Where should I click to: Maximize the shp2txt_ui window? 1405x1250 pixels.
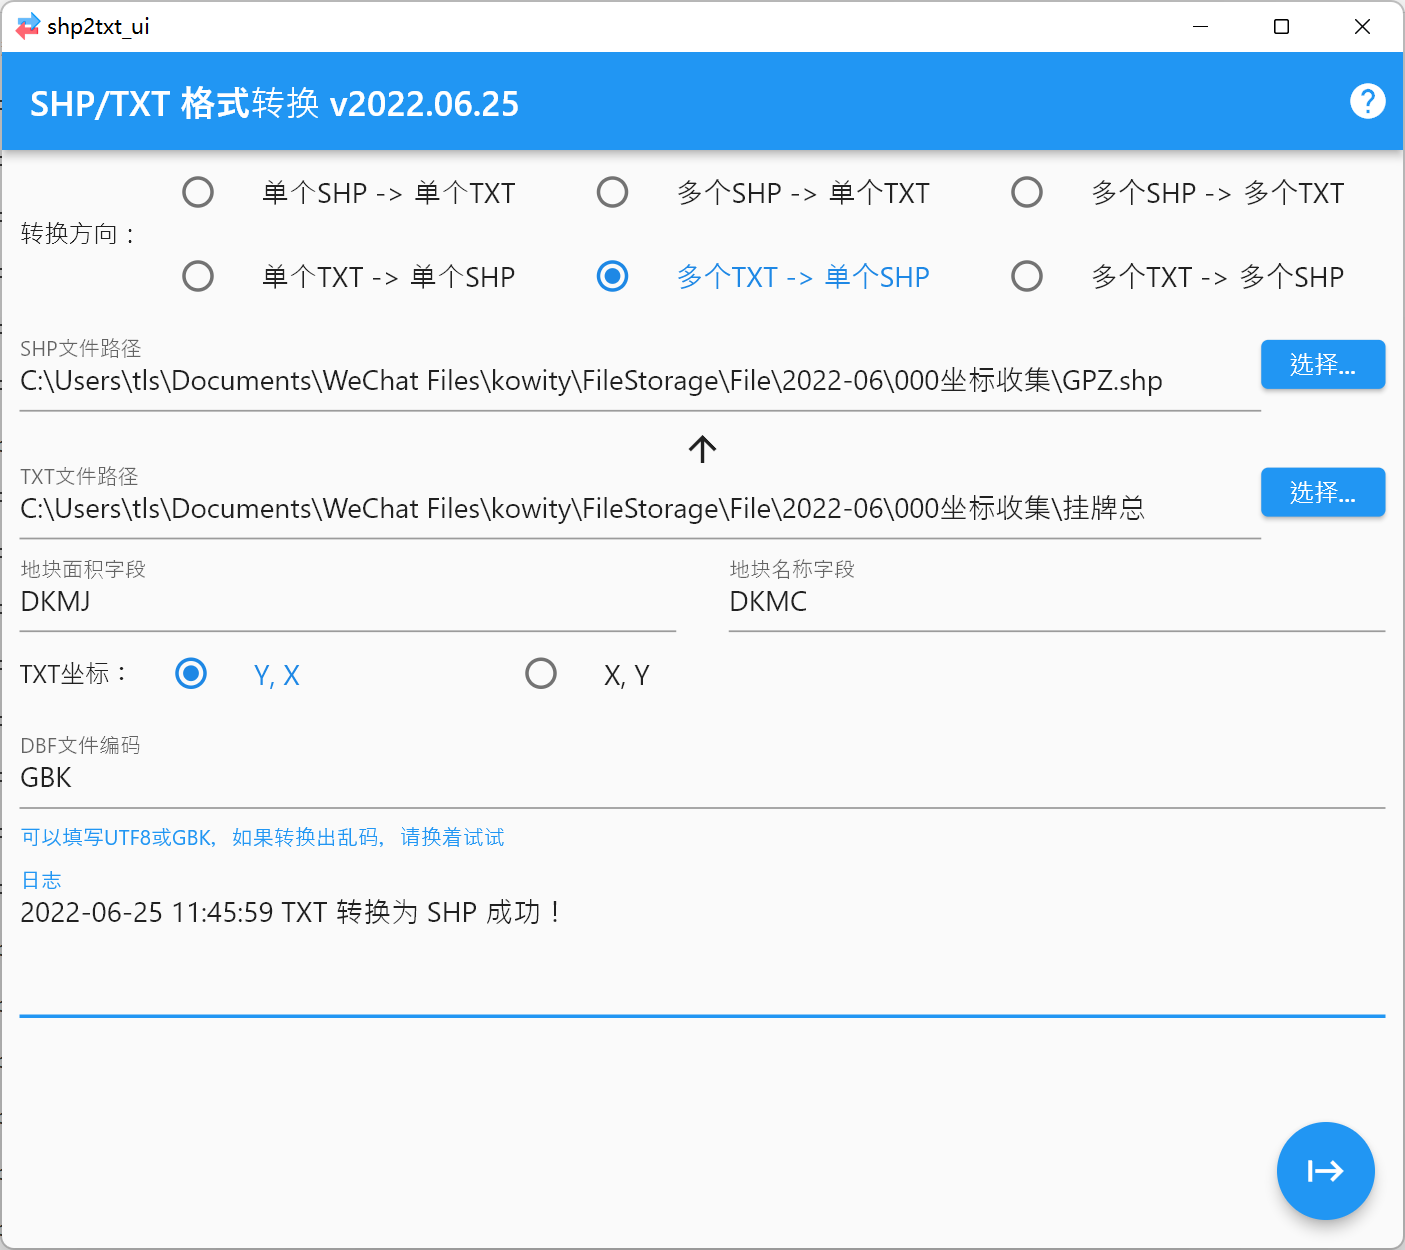point(1281,27)
